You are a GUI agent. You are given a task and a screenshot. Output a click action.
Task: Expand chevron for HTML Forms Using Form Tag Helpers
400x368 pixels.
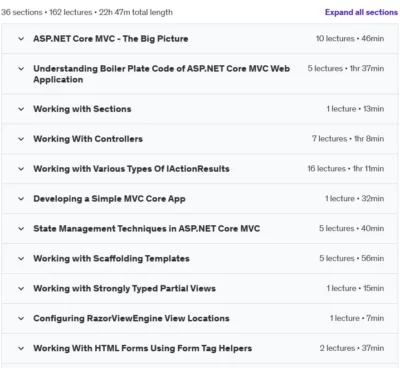(21, 348)
